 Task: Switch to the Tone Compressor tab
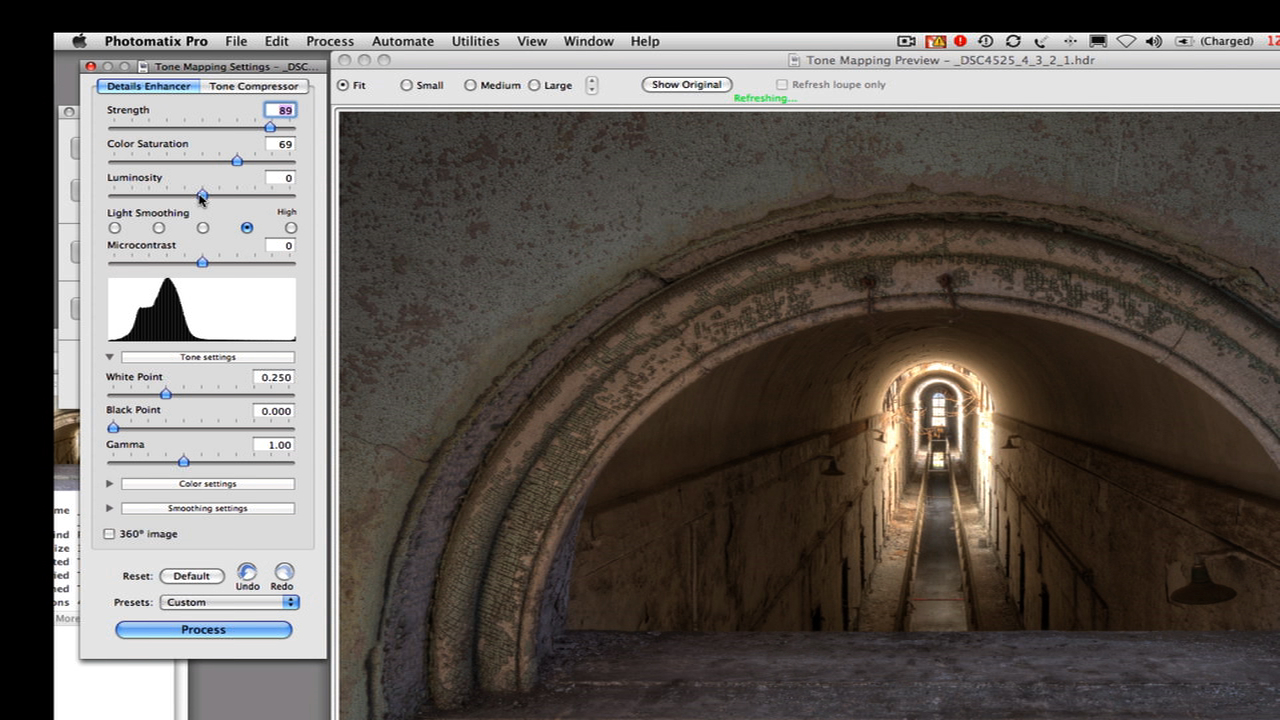point(253,86)
